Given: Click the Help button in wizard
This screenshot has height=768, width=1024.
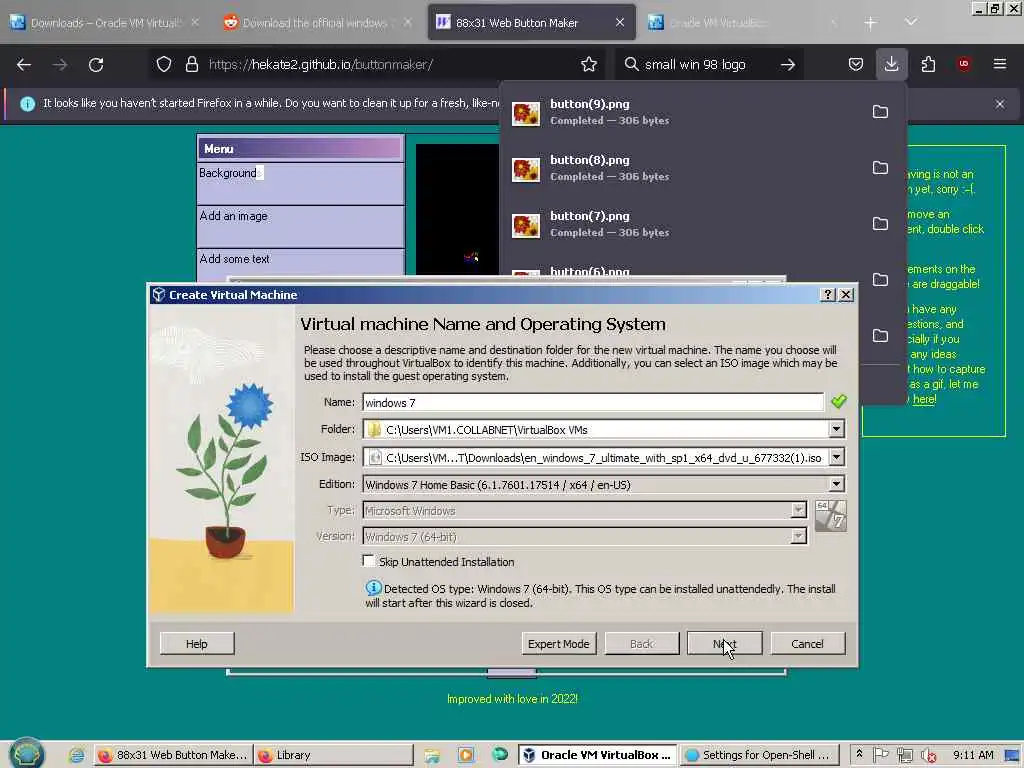Looking at the screenshot, I should coord(197,643).
